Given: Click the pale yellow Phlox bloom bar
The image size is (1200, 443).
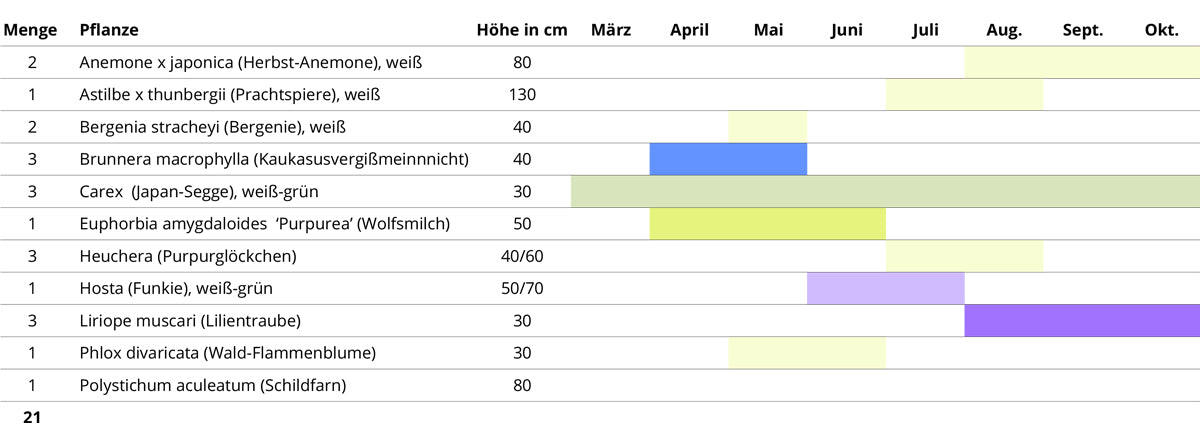Looking at the screenshot, I should [806, 353].
